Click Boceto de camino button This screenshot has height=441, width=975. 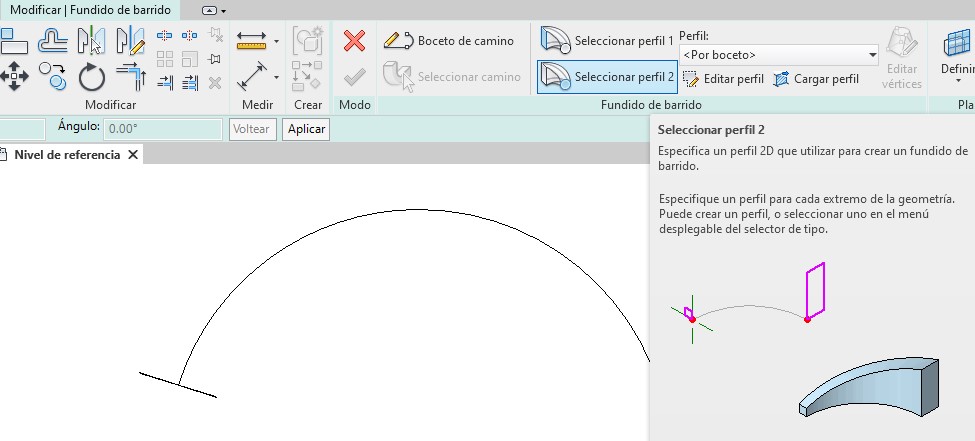(451, 41)
